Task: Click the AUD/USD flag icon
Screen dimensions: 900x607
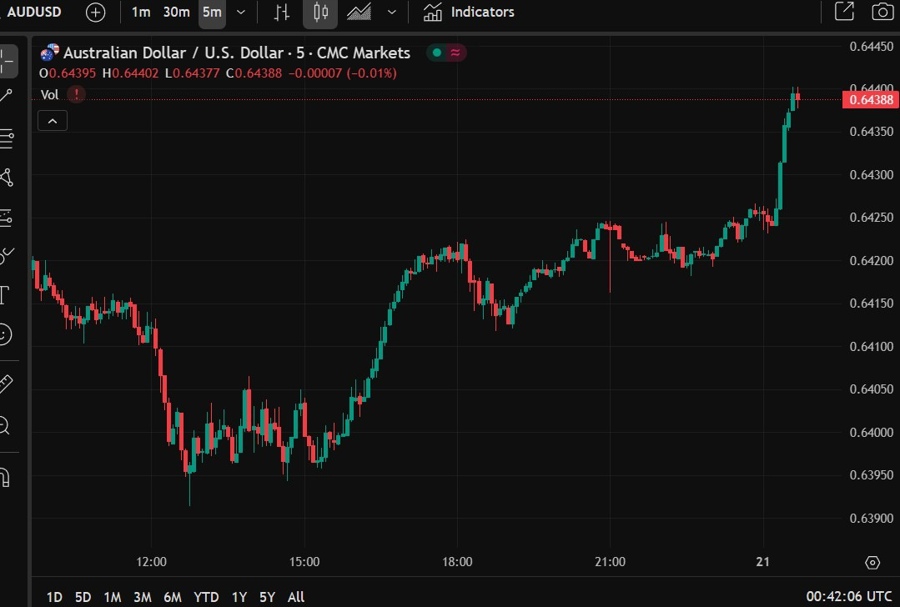Action: (49, 53)
